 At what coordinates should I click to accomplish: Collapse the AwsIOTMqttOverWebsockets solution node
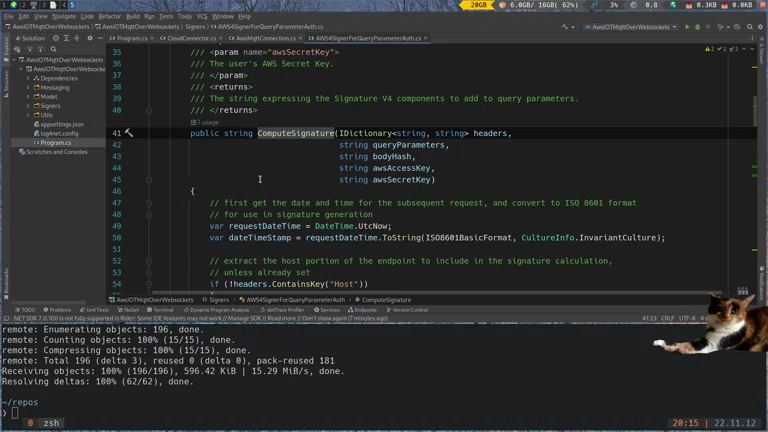14,60
